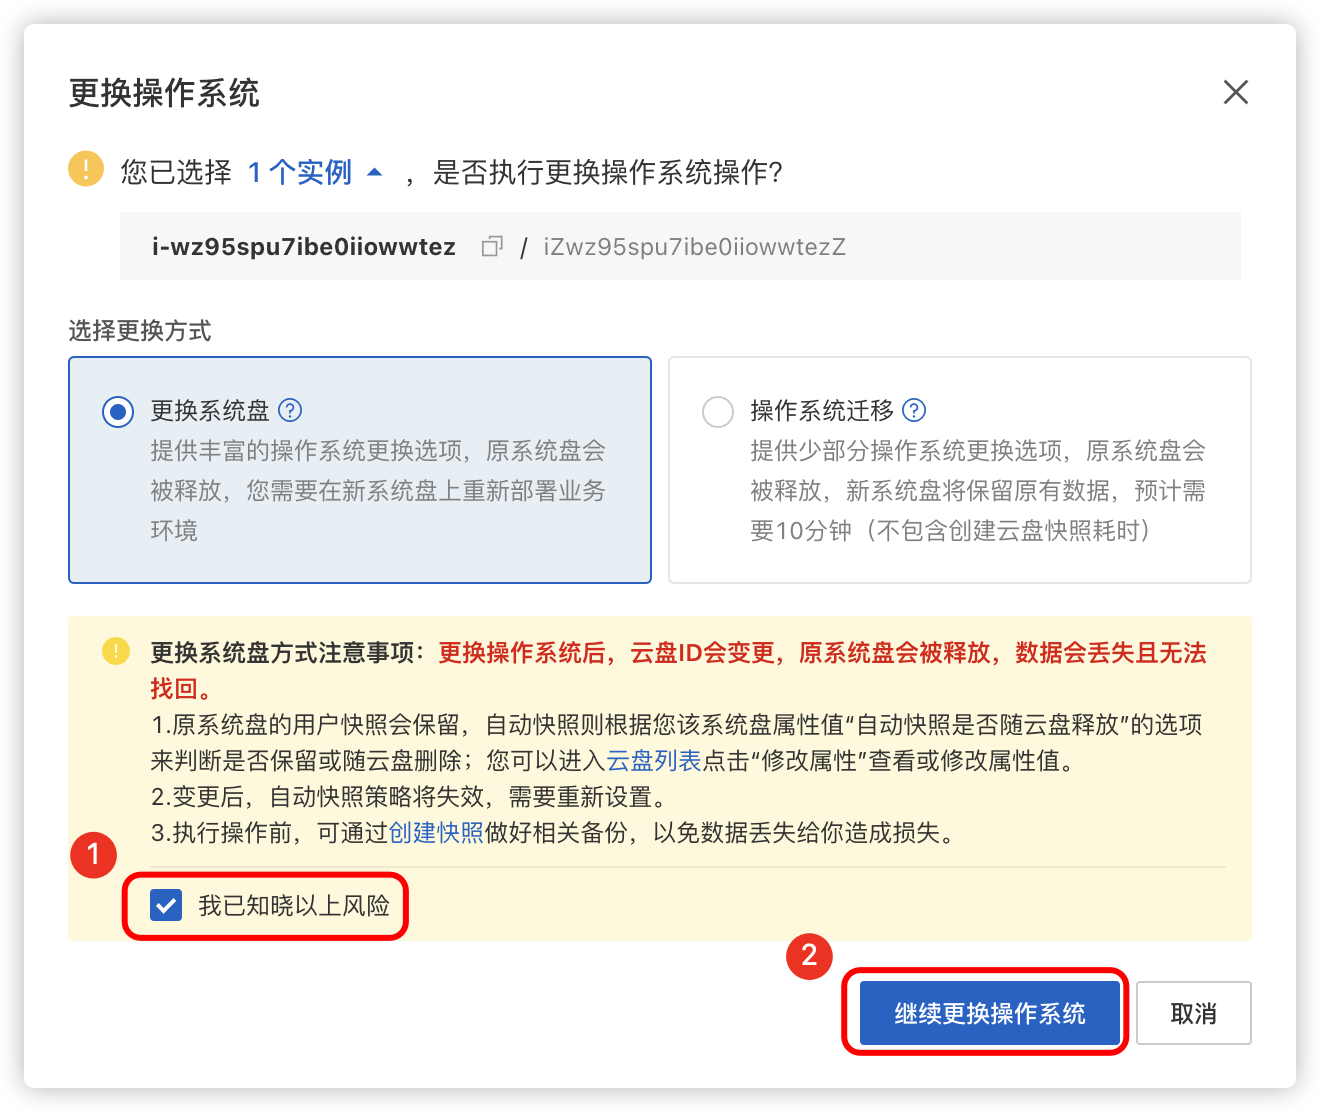
Task: Click the red number 1 annotation badge
Action: click(94, 855)
